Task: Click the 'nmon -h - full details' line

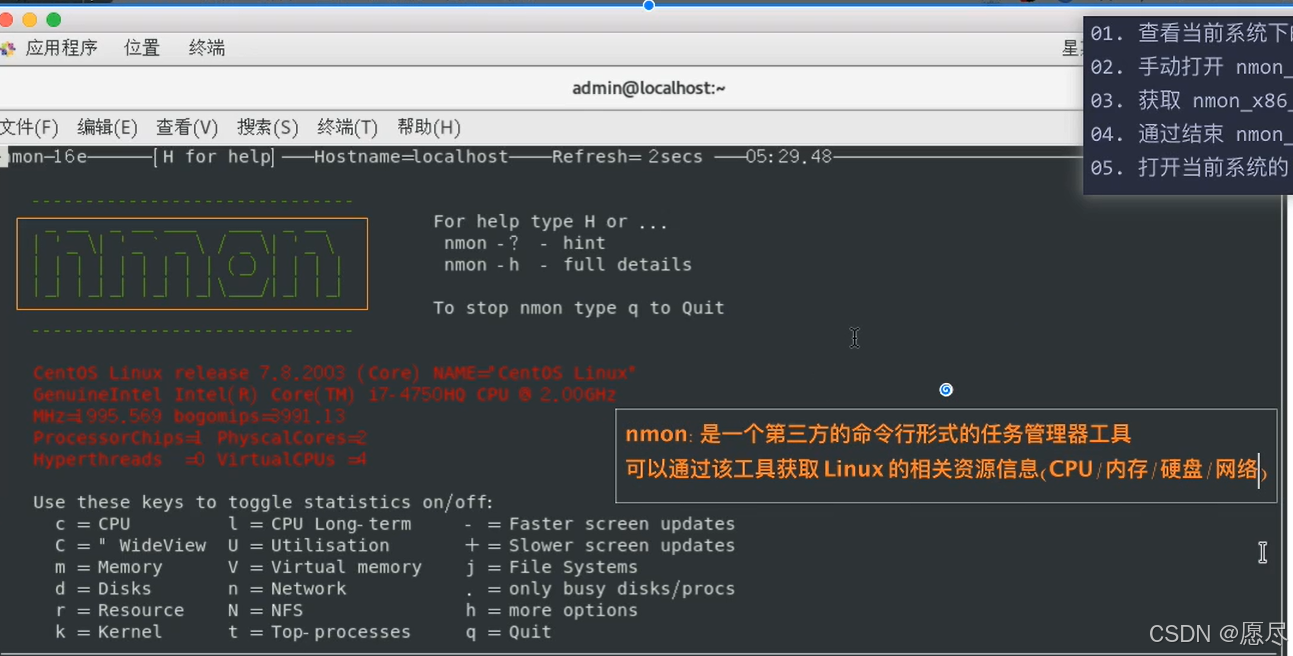Action: [x=568, y=265]
